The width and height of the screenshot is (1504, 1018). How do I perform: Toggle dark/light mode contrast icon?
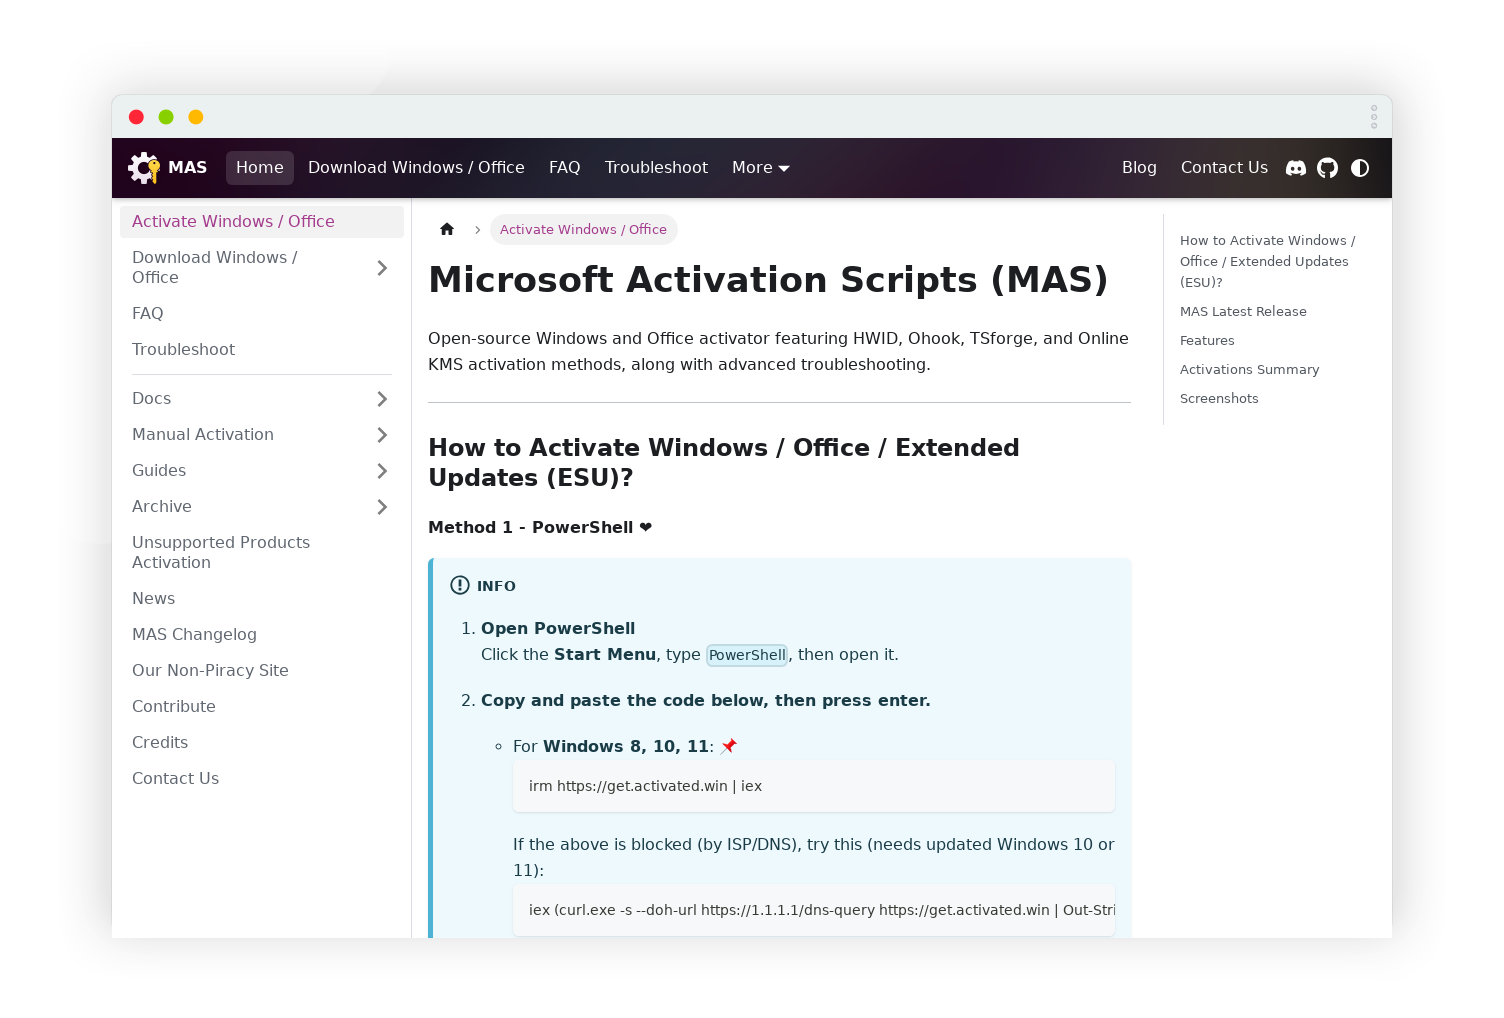click(x=1360, y=168)
